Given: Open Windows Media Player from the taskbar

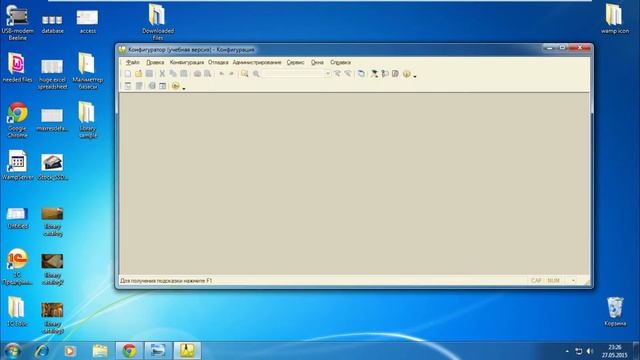Looking at the screenshot, I should (x=70, y=351).
